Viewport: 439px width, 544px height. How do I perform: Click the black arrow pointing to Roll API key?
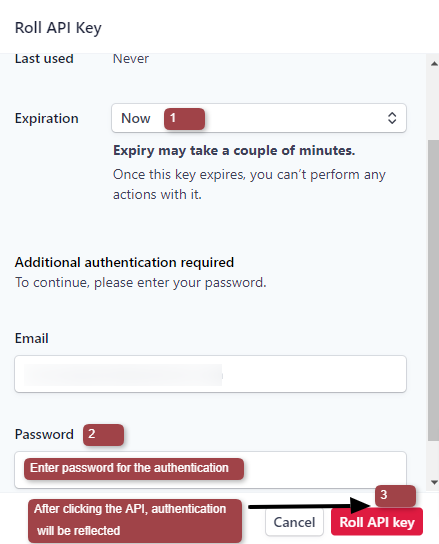(309, 505)
